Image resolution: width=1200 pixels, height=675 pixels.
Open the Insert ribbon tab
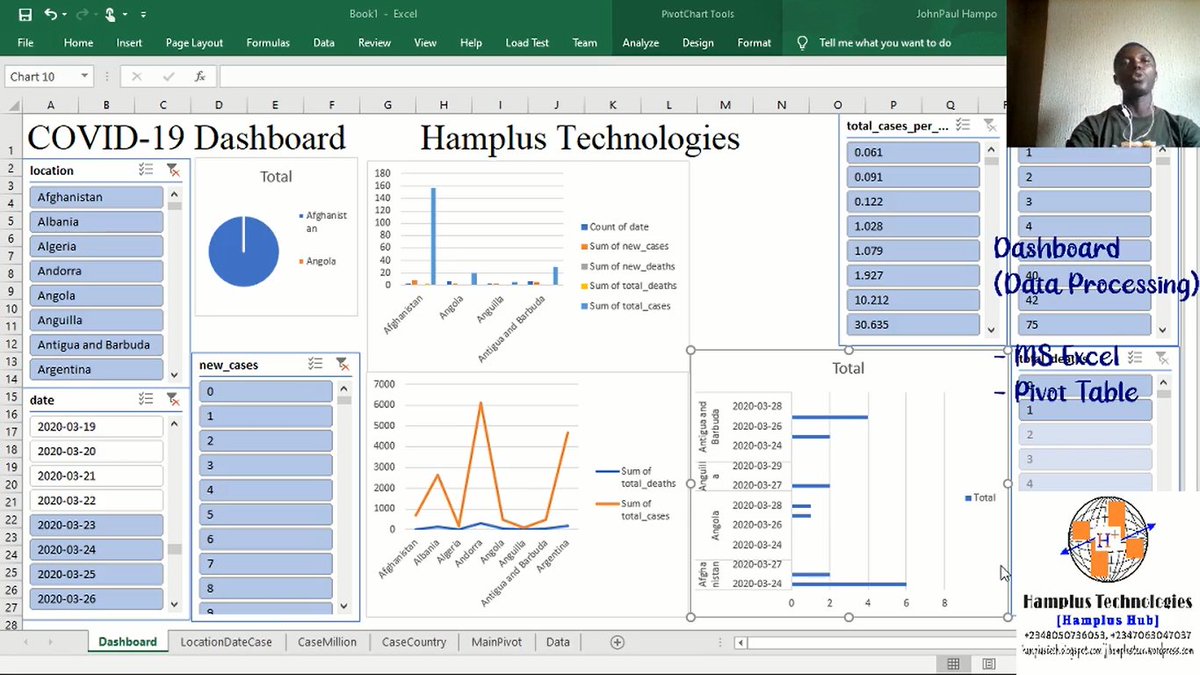pos(129,43)
